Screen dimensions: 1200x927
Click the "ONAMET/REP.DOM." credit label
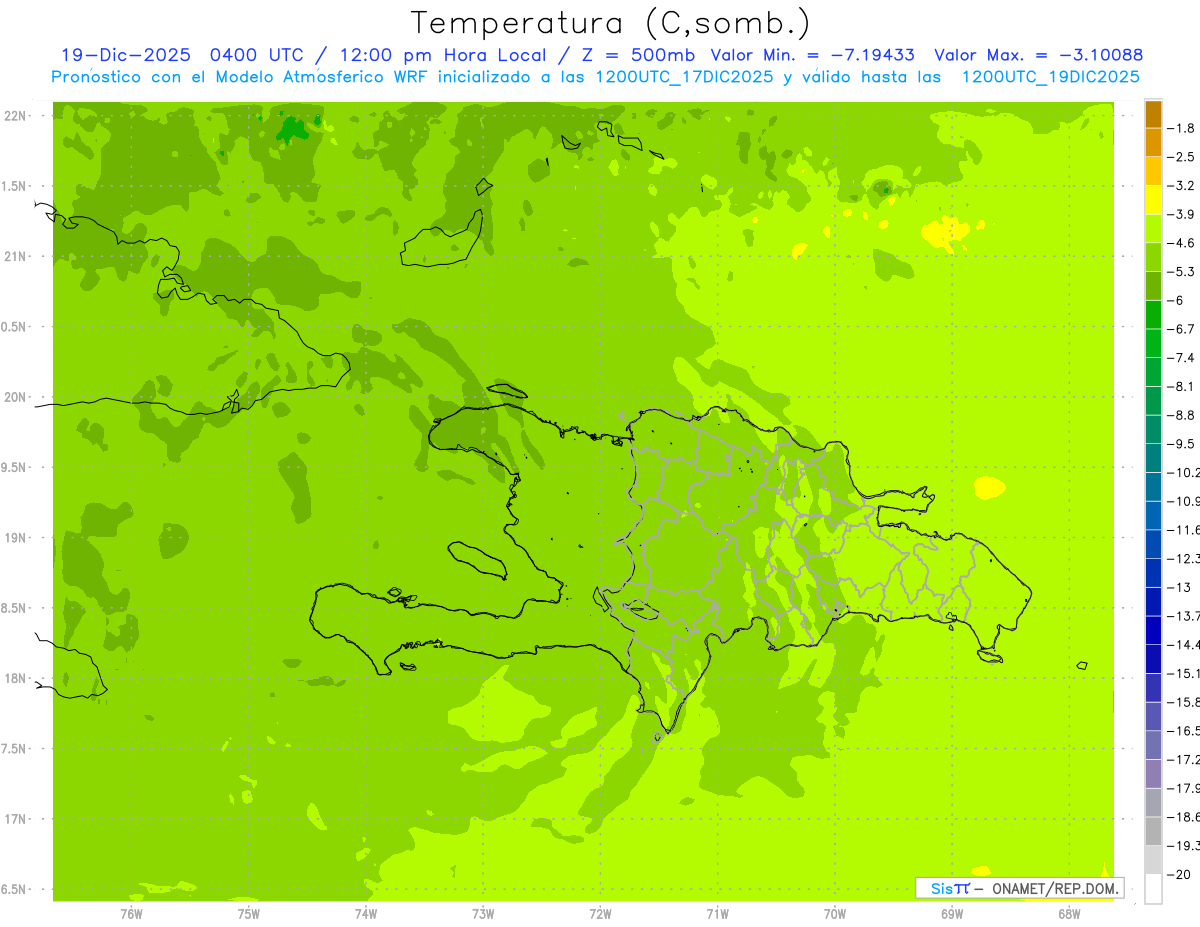1055,888
